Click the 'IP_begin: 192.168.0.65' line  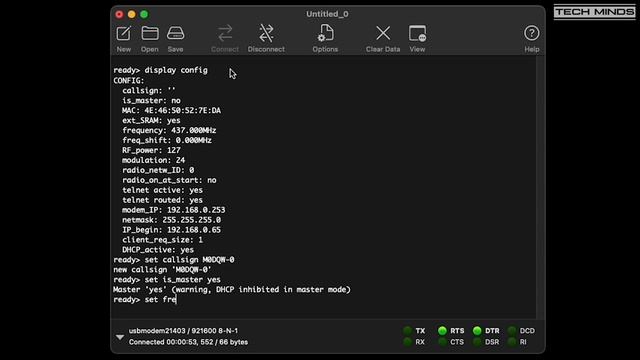[x=171, y=230]
